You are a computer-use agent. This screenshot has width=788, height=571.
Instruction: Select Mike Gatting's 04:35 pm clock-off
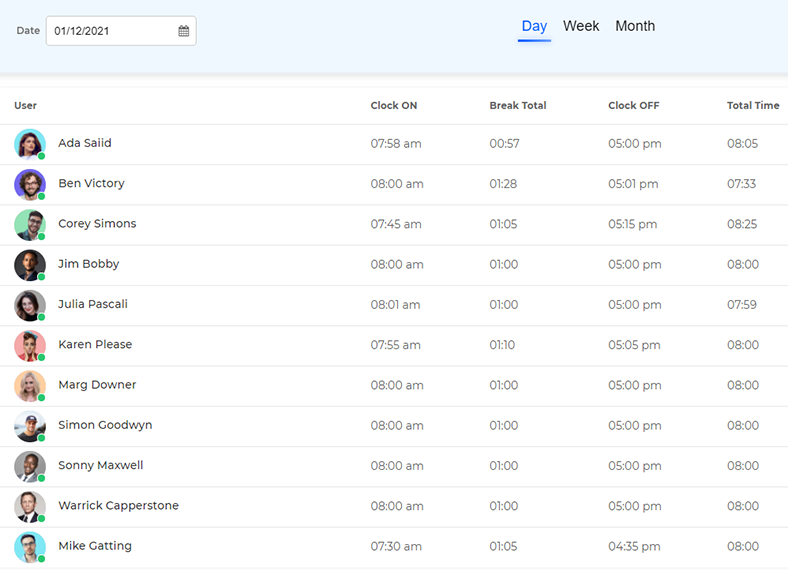(634, 546)
